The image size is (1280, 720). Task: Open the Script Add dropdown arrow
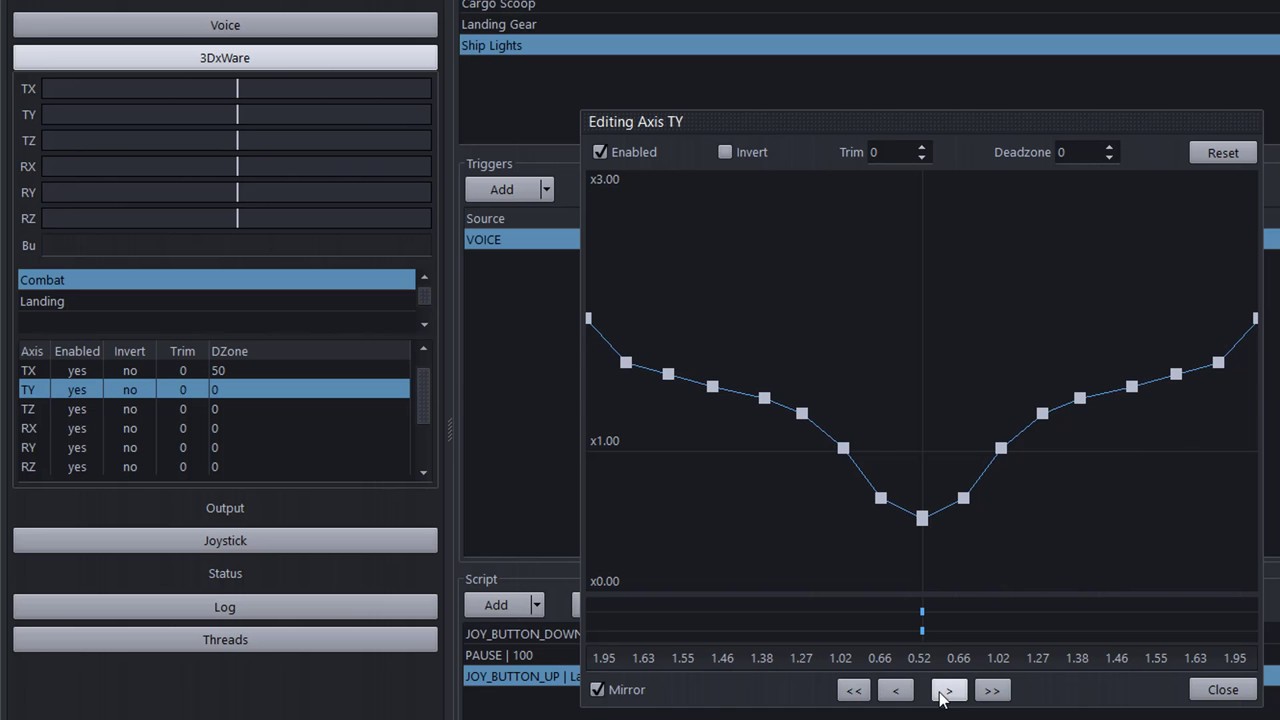point(537,605)
